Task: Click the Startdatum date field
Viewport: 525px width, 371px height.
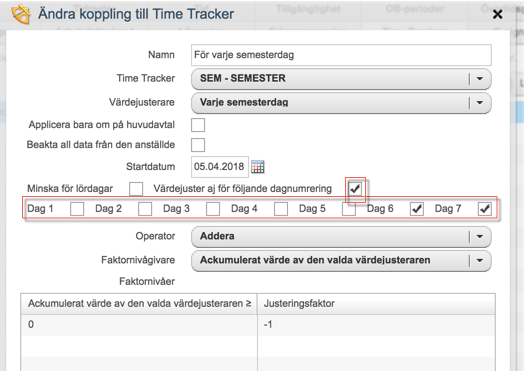Action: [220, 167]
